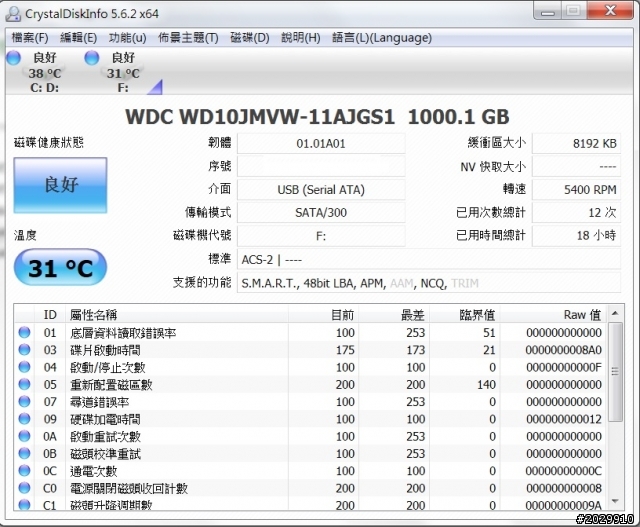Click the 屬性名稱 column header

tap(176, 315)
